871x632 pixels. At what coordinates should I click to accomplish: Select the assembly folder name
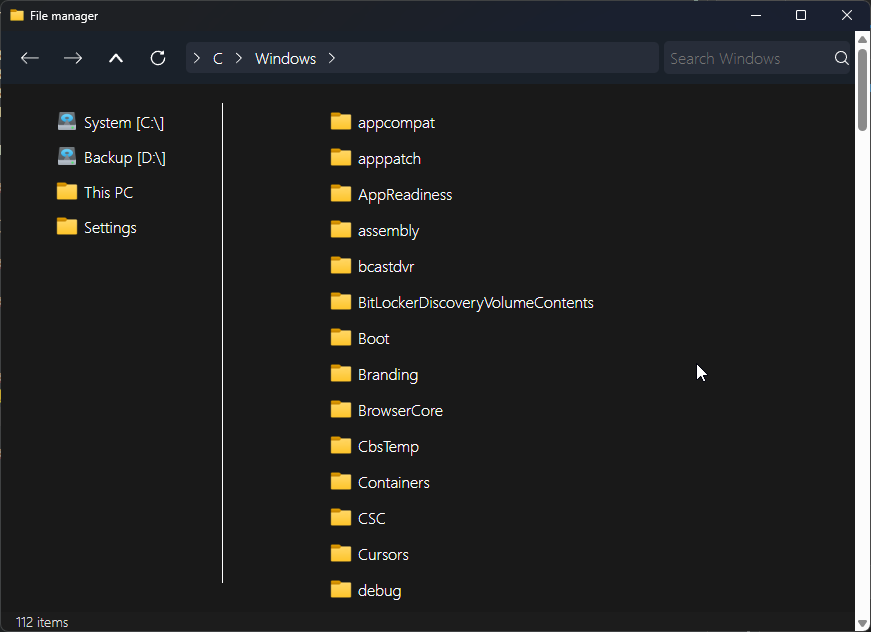[x=388, y=230]
